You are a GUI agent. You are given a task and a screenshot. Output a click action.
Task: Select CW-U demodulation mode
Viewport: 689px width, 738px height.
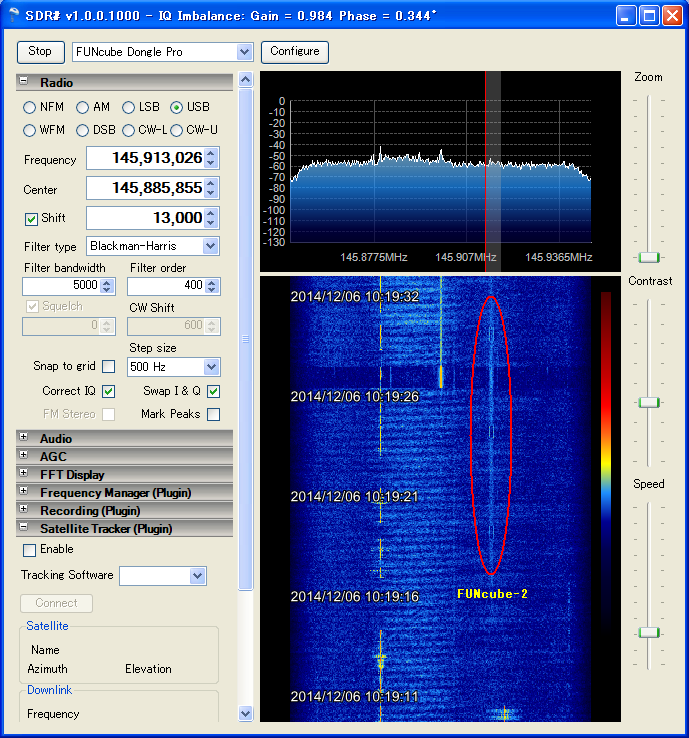click(x=176, y=130)
